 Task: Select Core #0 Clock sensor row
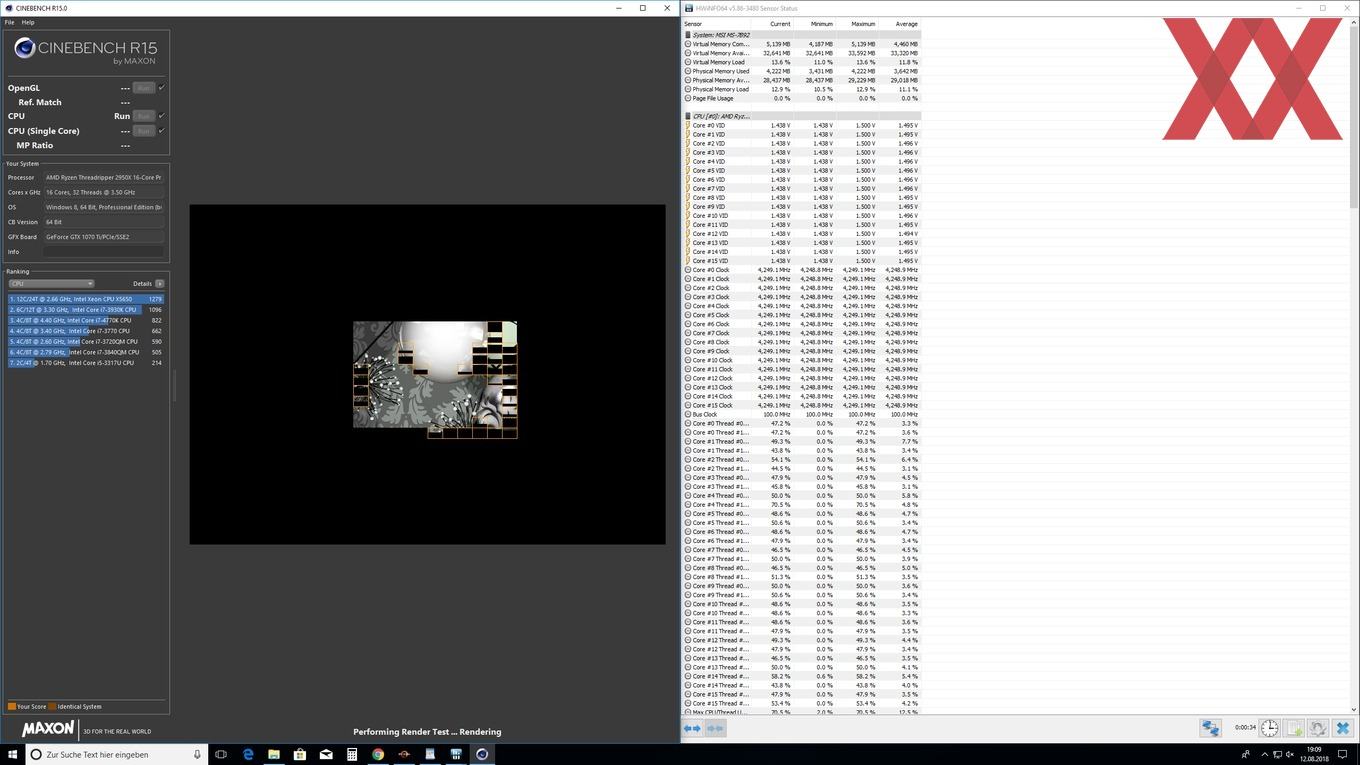(x=802, y=270)
